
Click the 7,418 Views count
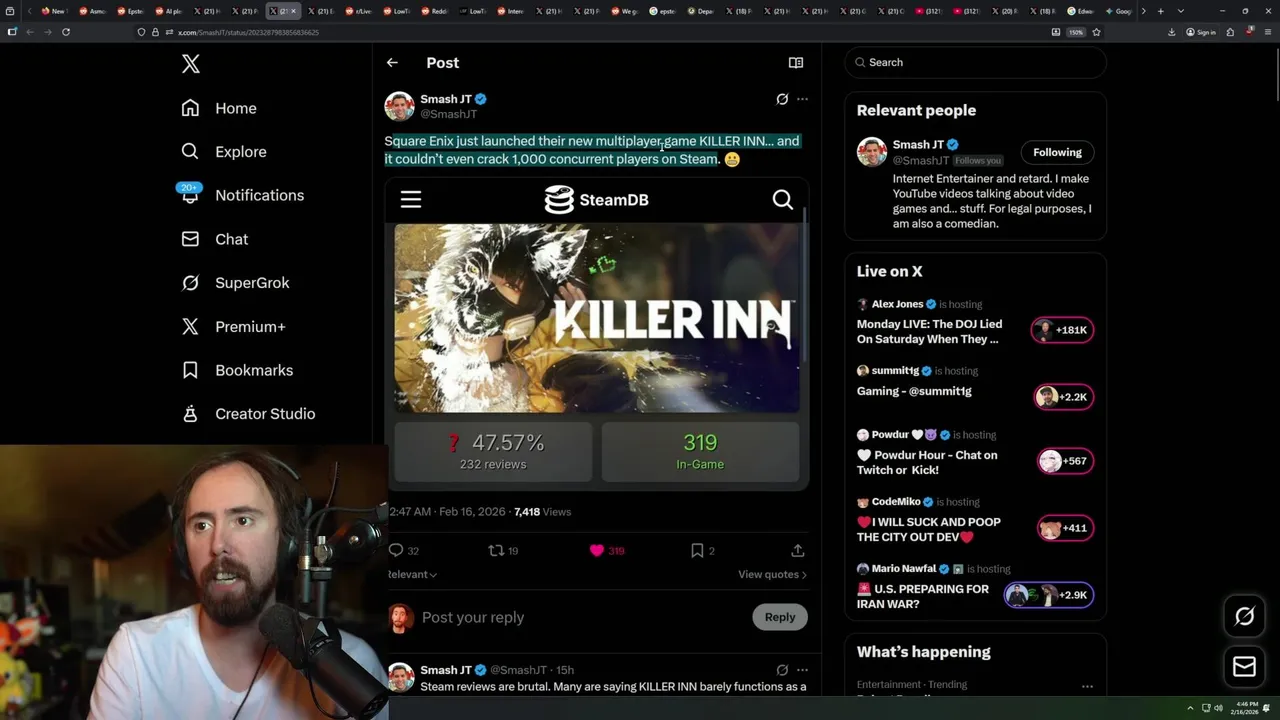click(542, 512)
